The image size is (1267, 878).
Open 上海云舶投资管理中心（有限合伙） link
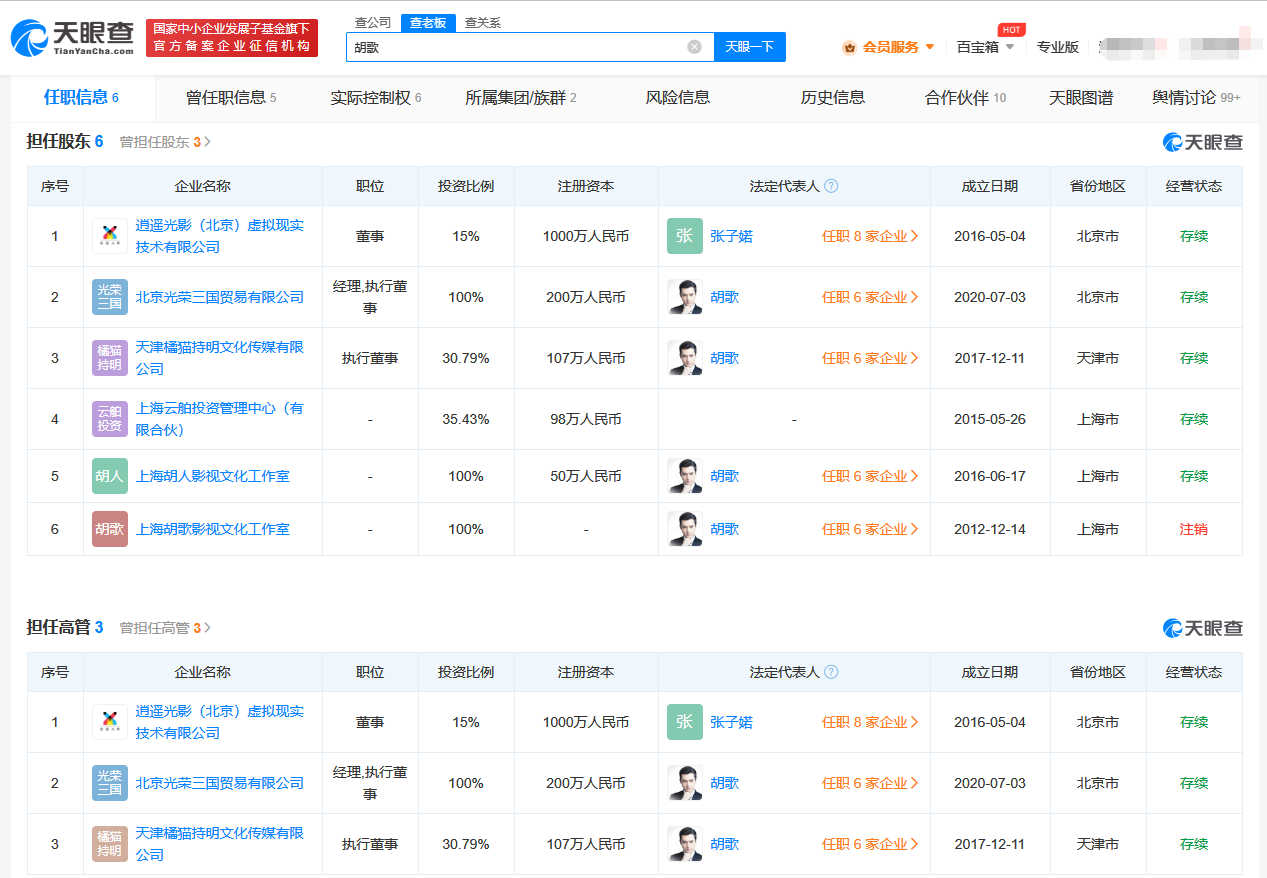(220, 419)
